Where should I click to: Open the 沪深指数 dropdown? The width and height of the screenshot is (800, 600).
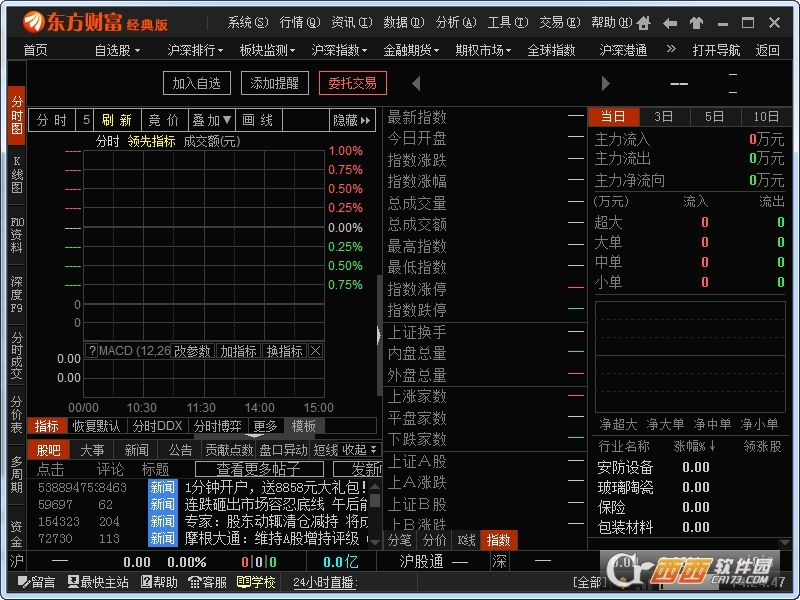[339, 50]
